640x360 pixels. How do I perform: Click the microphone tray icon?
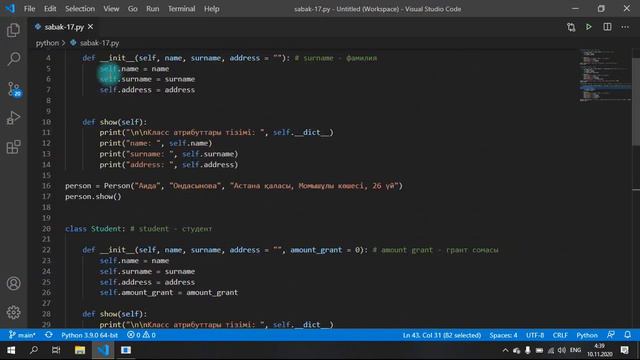pos(528,350)
